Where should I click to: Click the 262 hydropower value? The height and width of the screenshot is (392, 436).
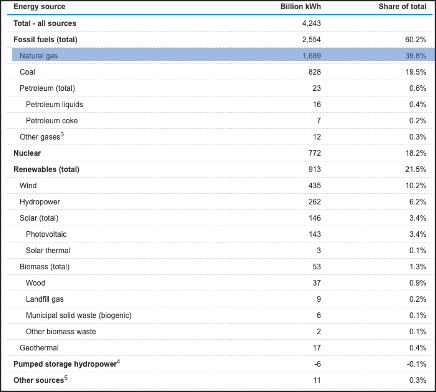(x=315, y=202)
